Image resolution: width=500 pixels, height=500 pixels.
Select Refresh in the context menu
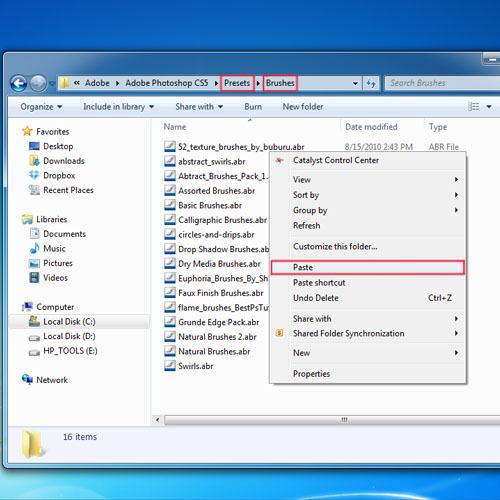tap(367, 226)
